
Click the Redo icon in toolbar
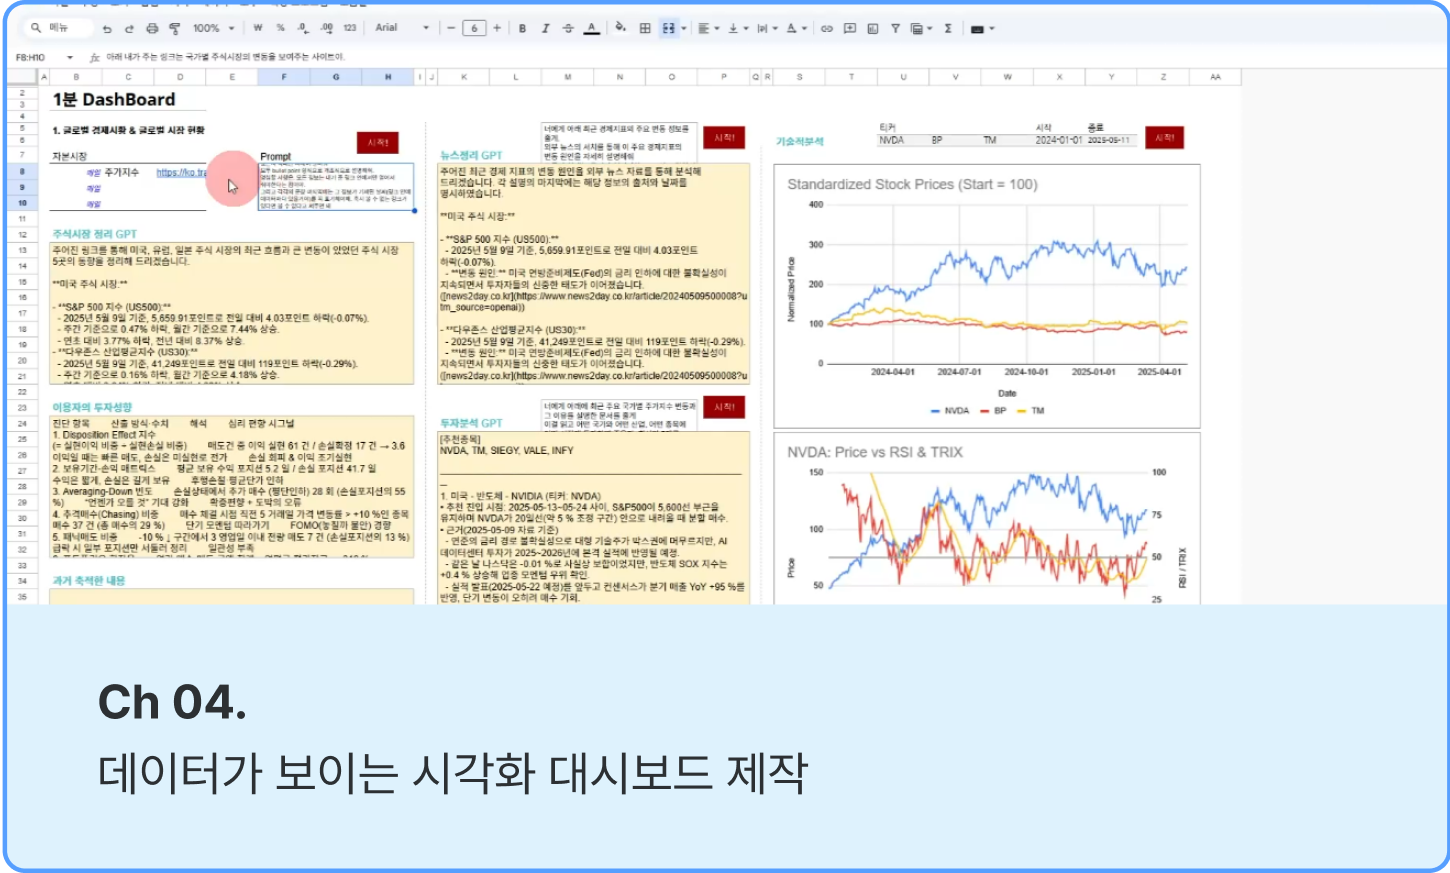(x=129, y=28)
